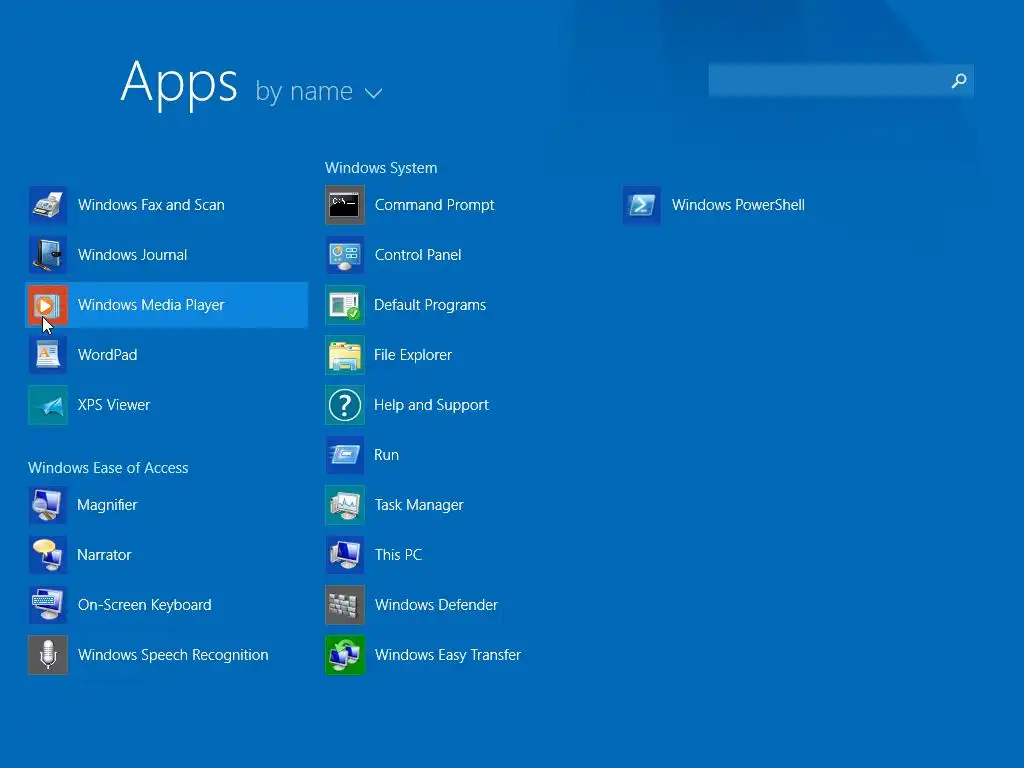Click the Windows Speech Recognition microphone icon
Screen dimensions: 1024x768
point(48,654)
